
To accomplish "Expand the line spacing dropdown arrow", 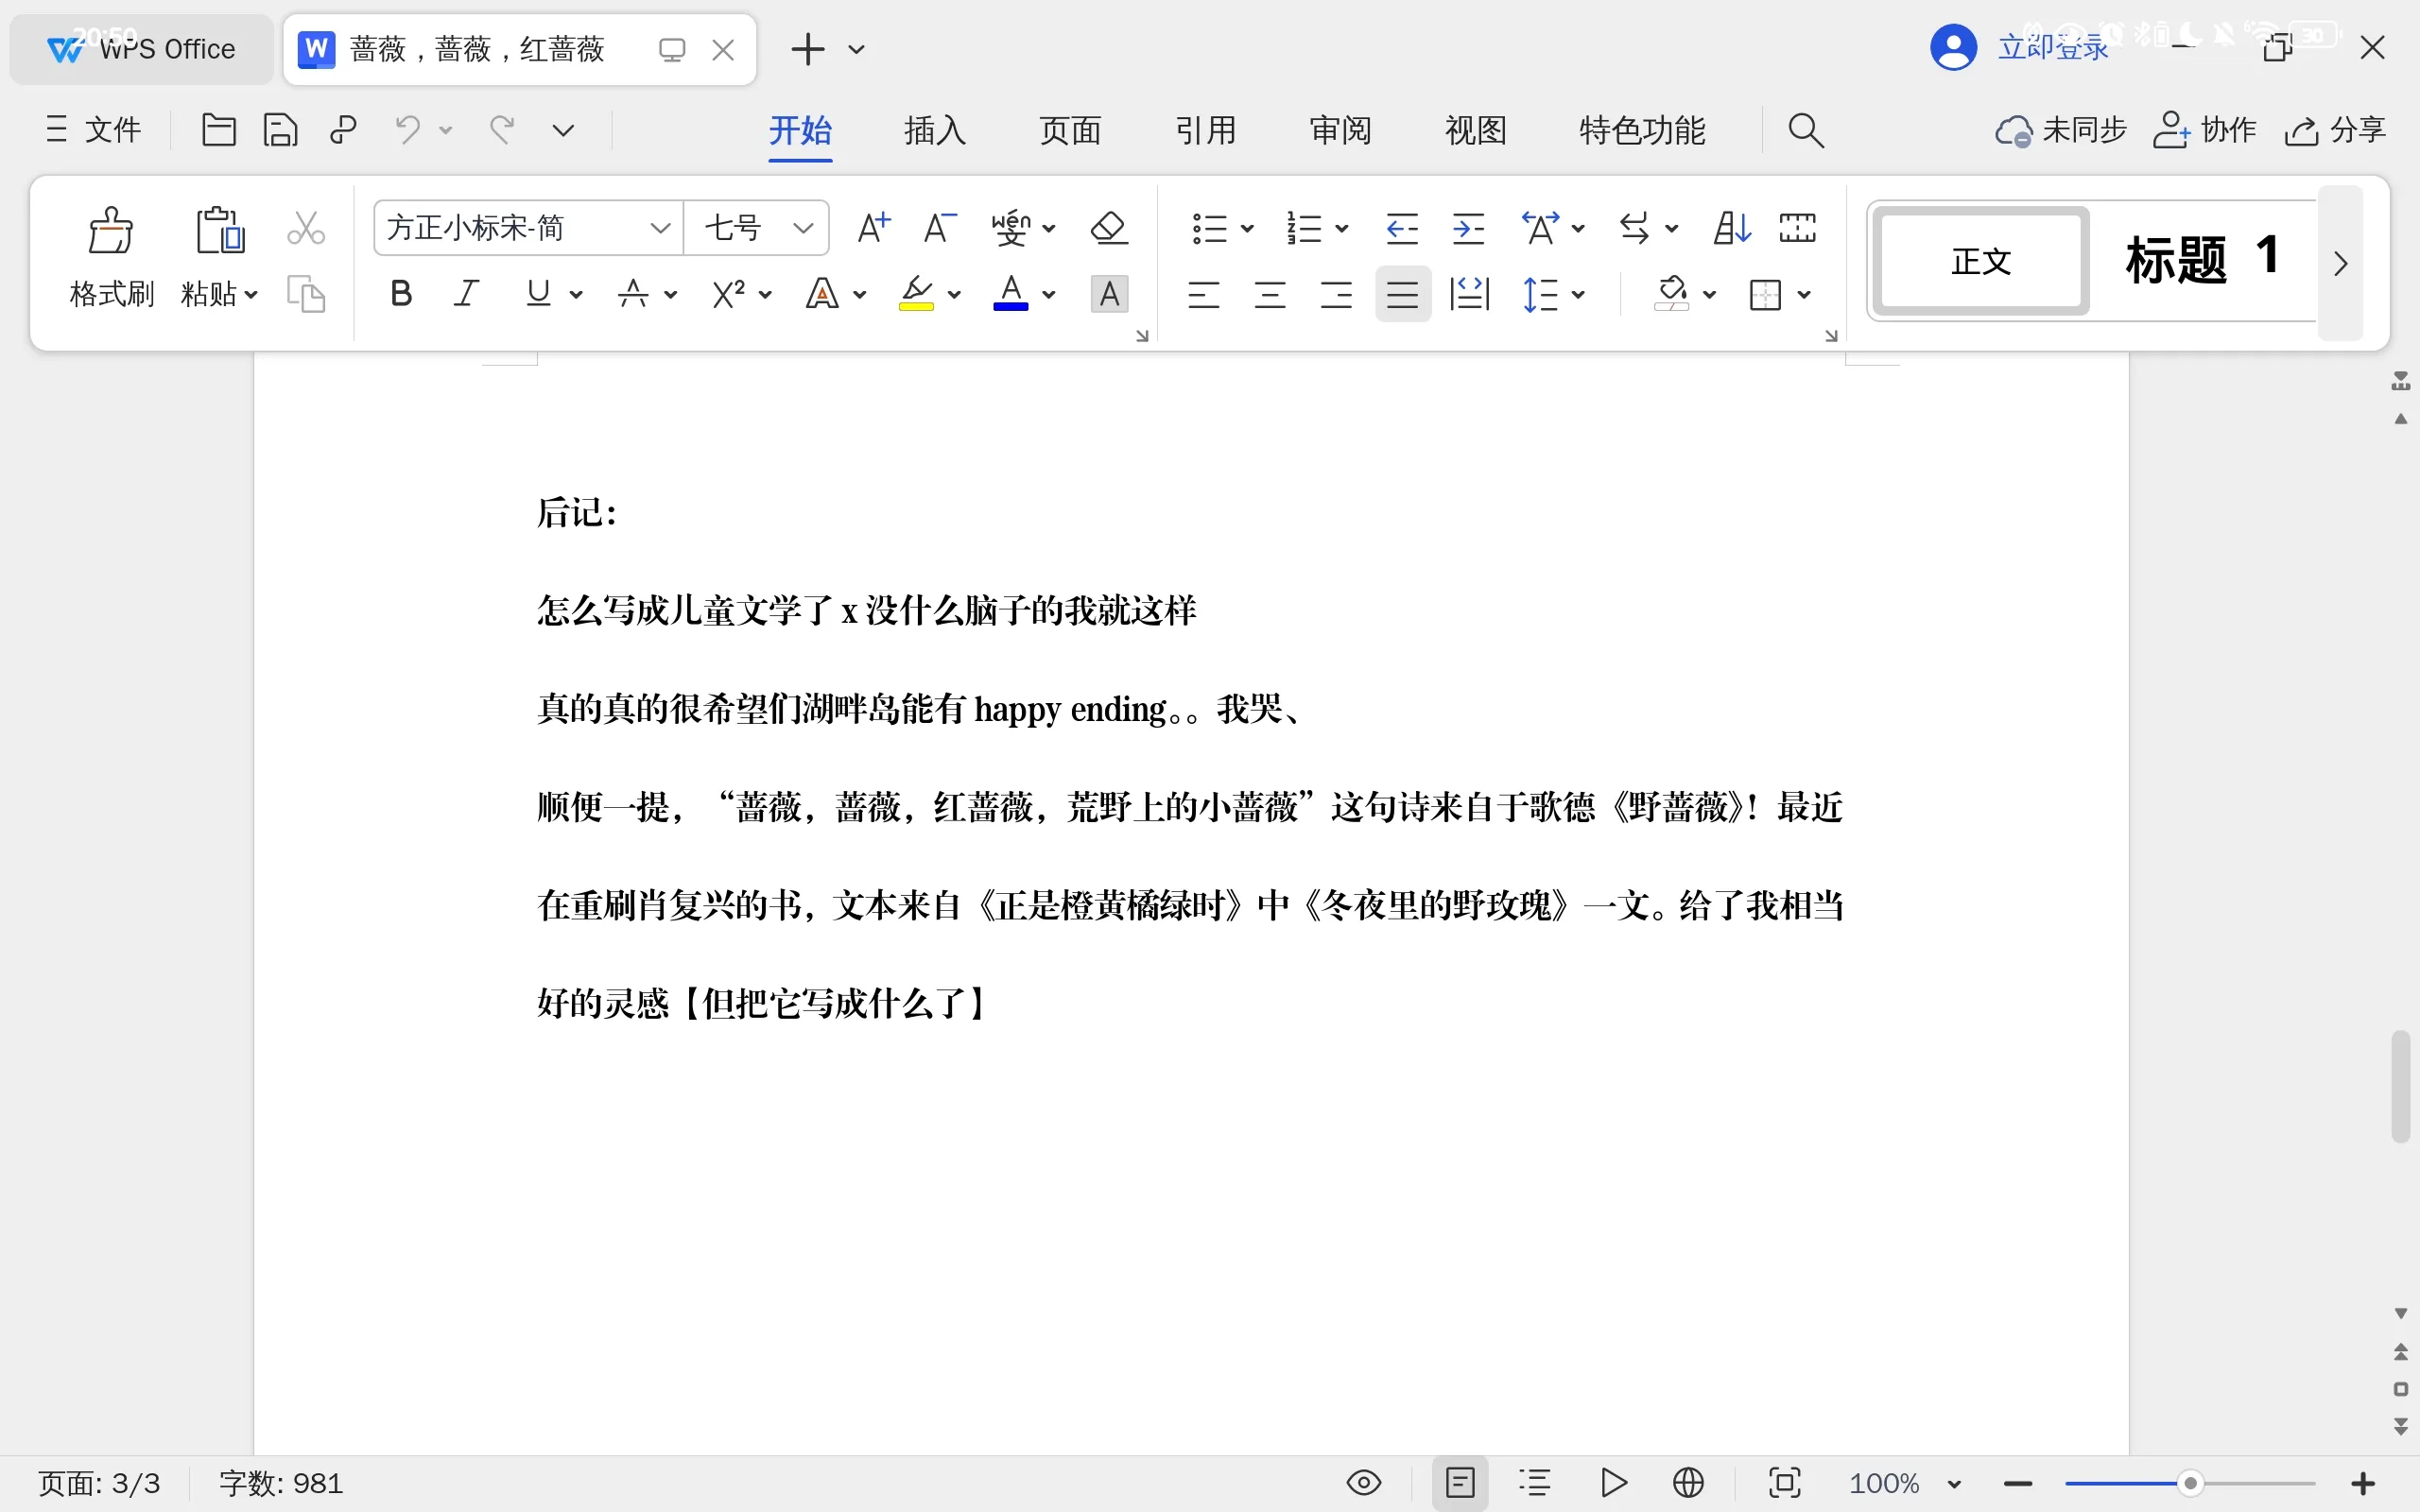I will click(x=1579, y=294).
